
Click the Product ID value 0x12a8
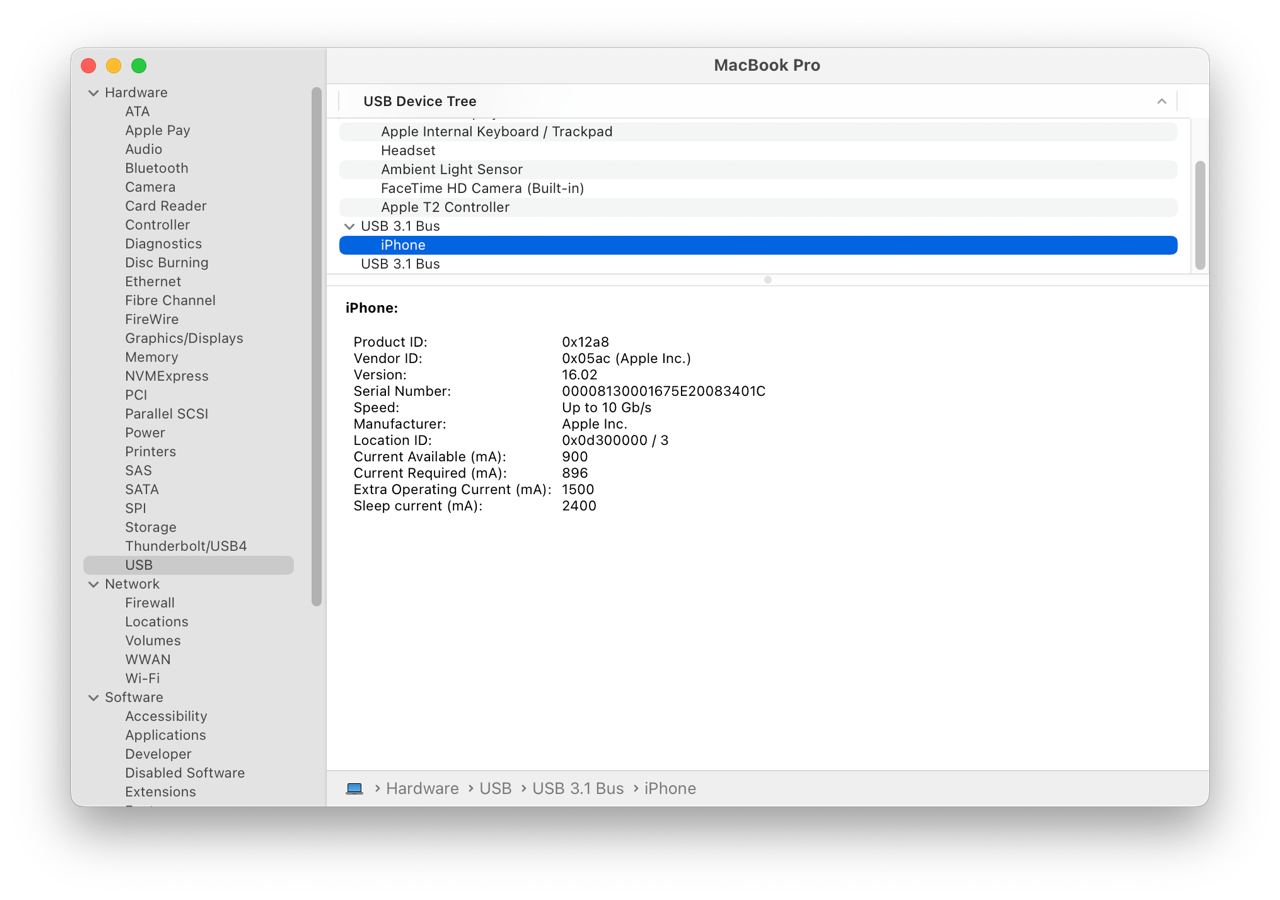pos(585,343)
